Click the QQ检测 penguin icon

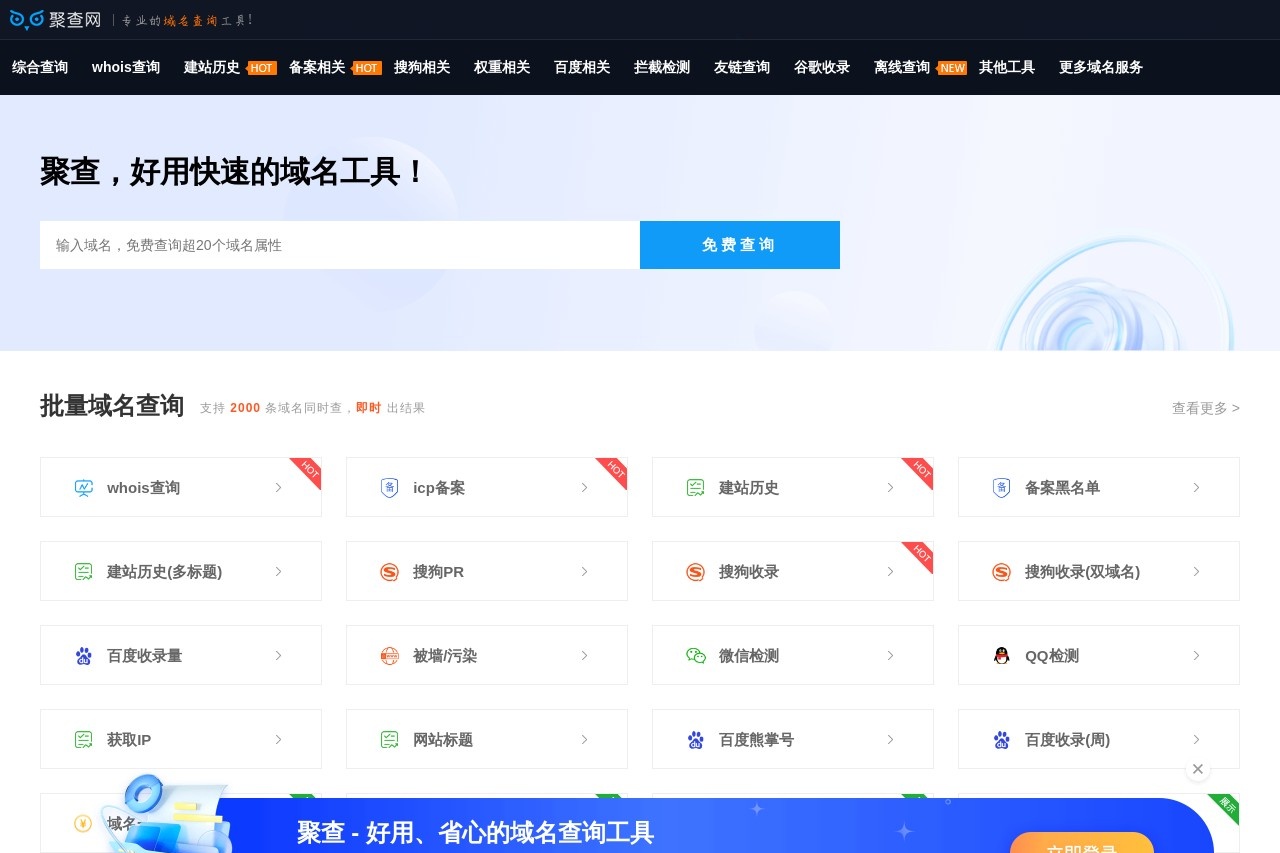point(1002,656)
